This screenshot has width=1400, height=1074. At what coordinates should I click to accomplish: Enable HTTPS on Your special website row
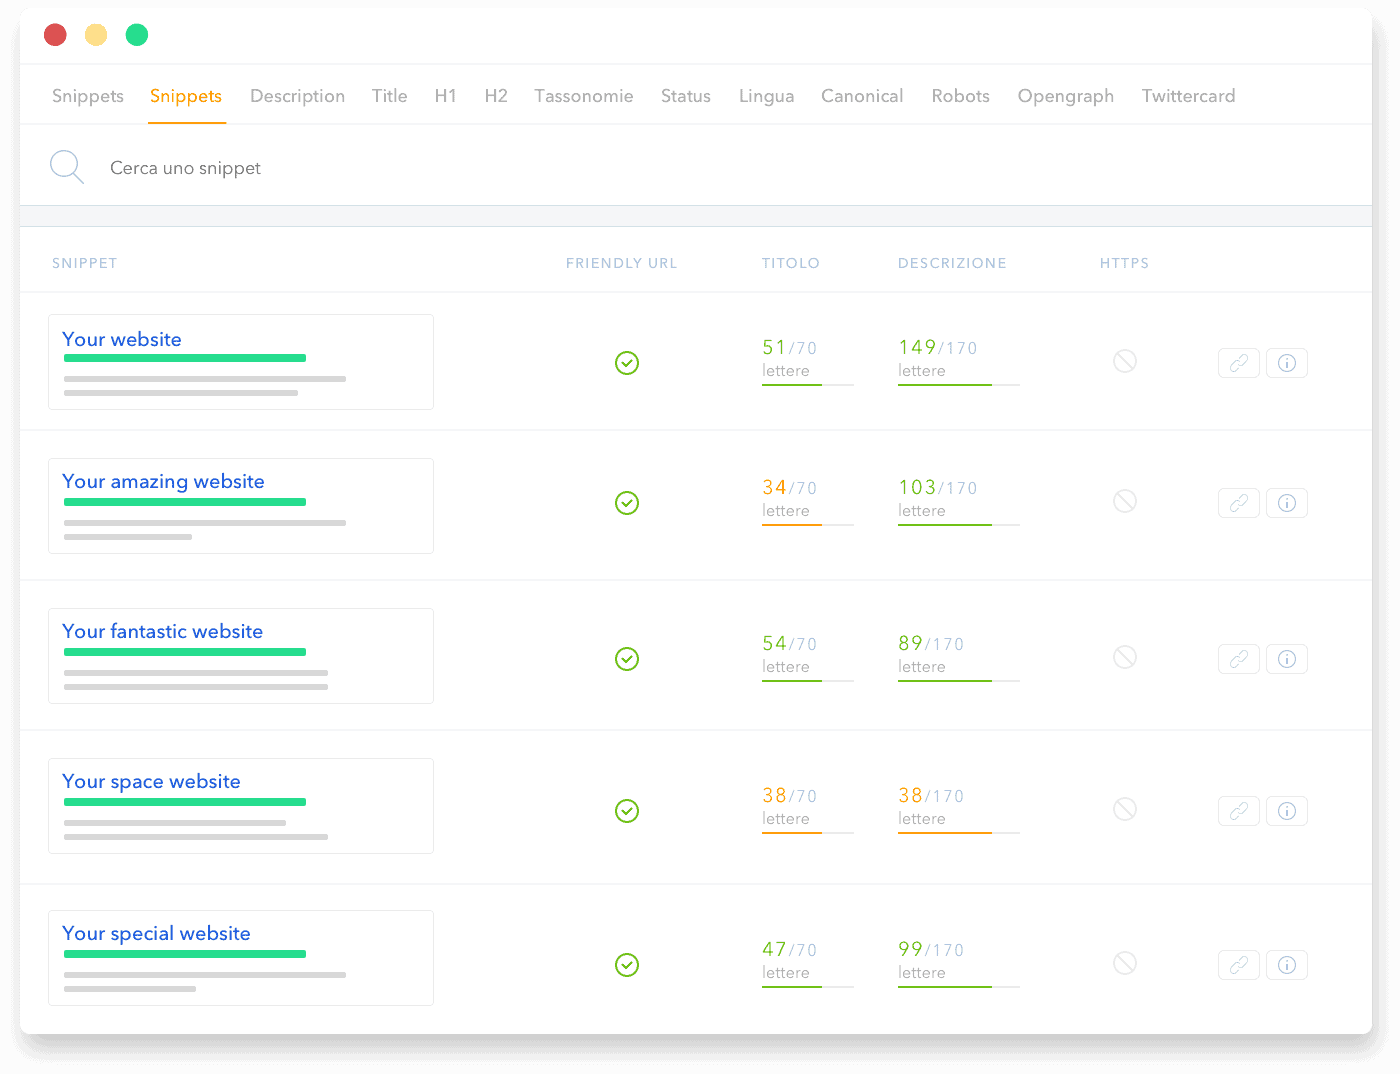[x=1124, y=963]
